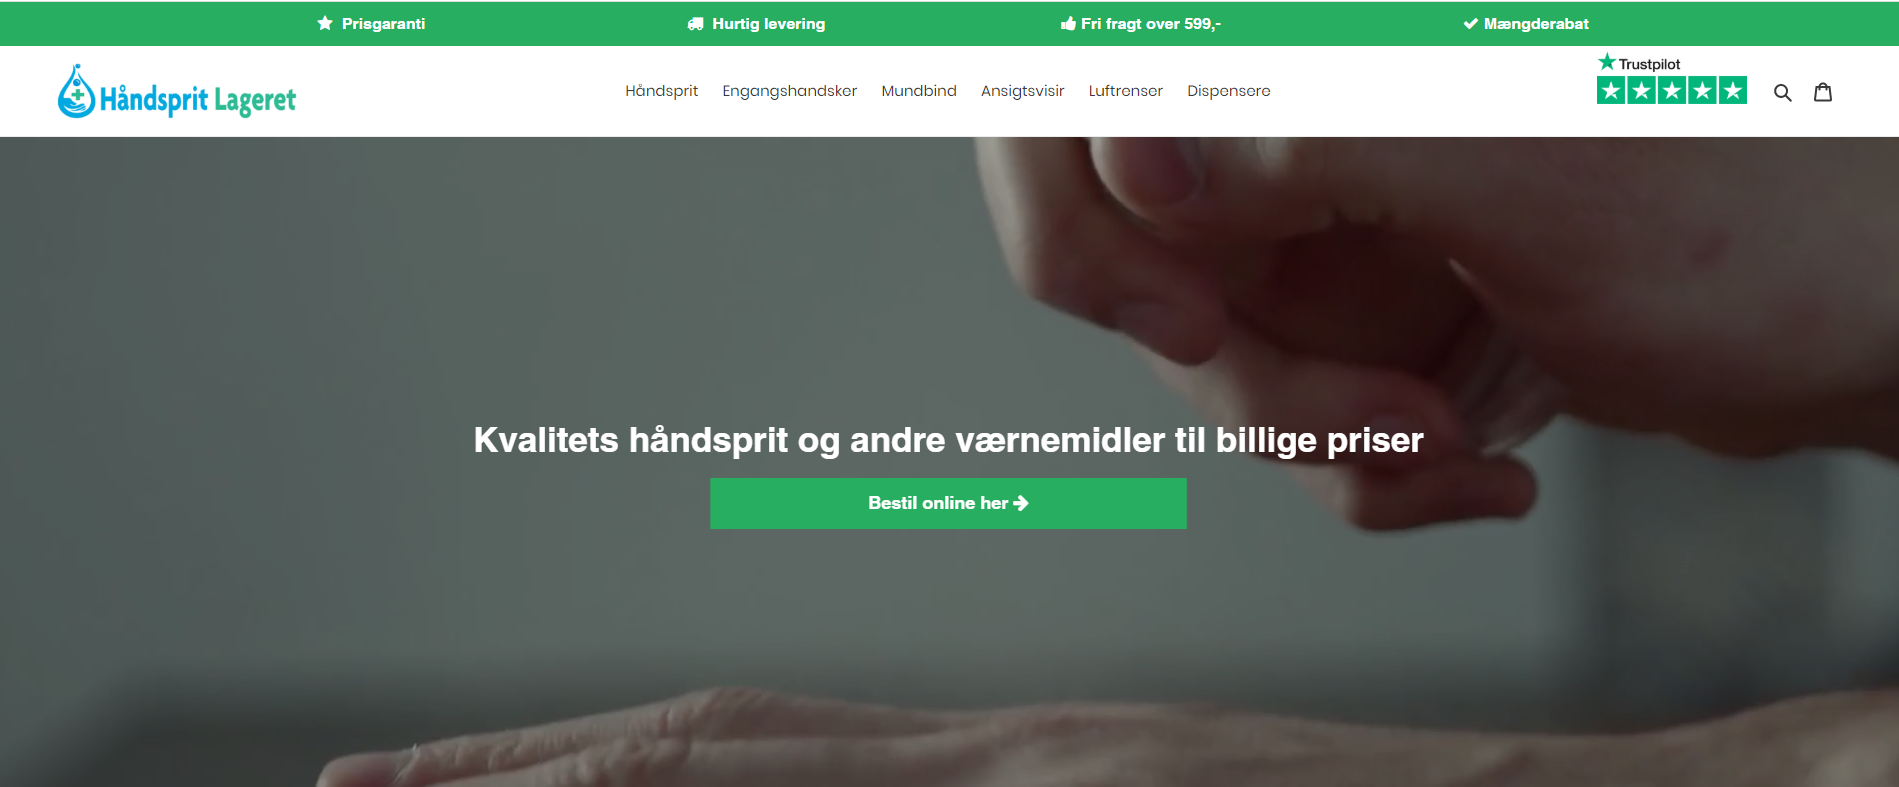Click the Trustpilot green star logo
This screenshot has height=787, width=1899.
1607,62
